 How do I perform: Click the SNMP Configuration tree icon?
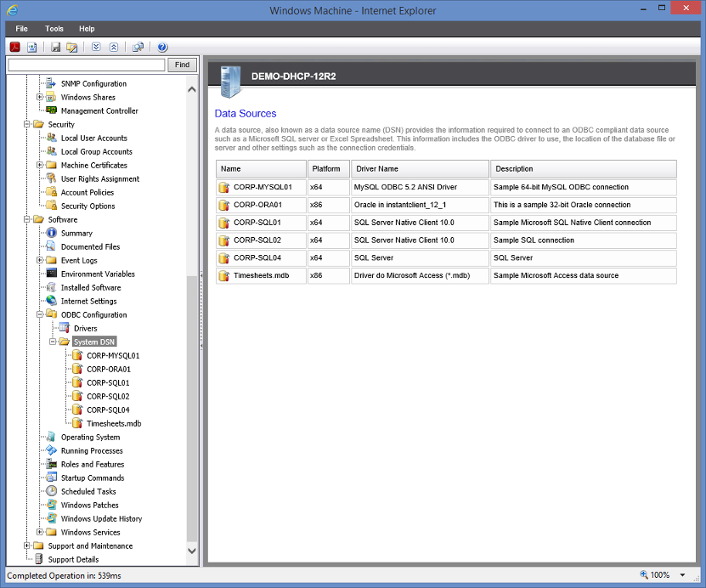pos(51,83)
